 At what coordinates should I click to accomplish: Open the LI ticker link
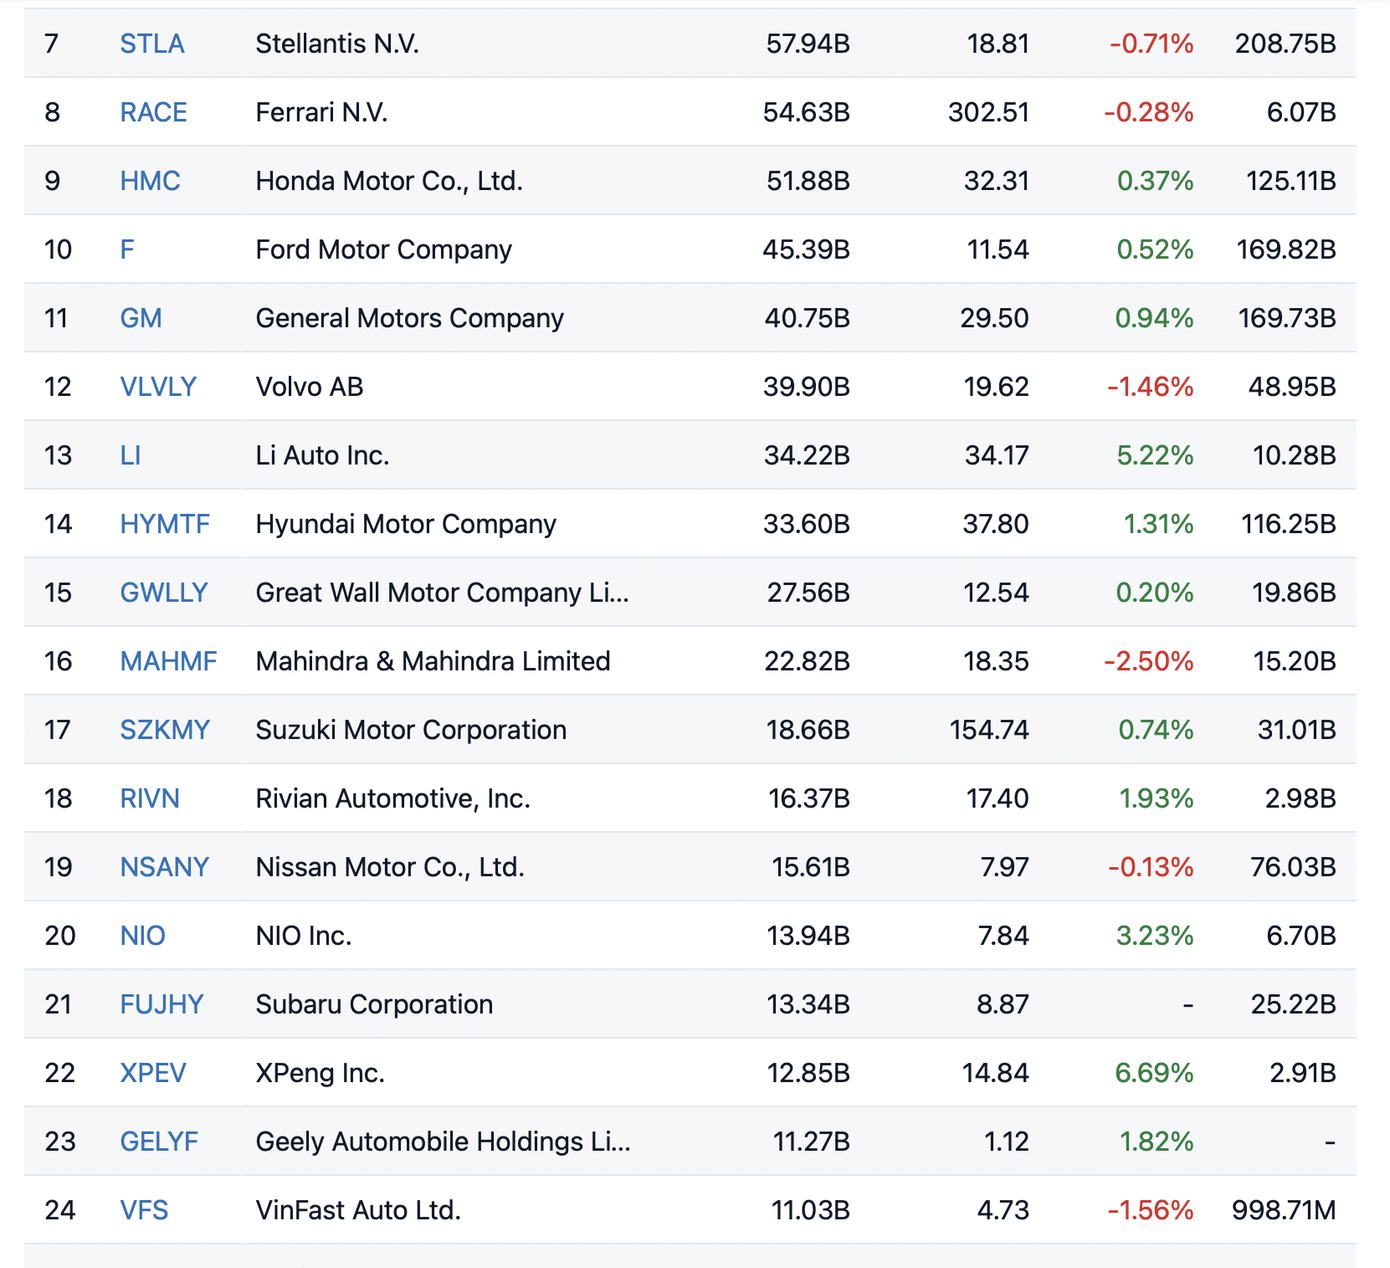[130, 455]
